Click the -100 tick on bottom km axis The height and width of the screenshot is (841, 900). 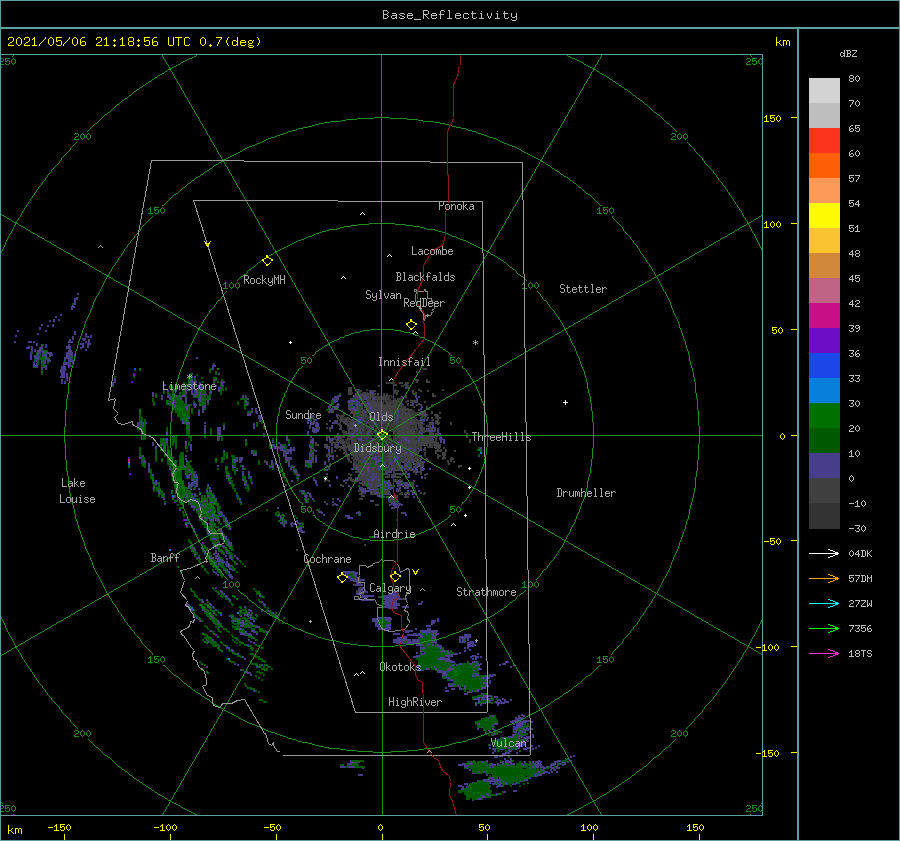pyautogui.click(x=165, y=827)
